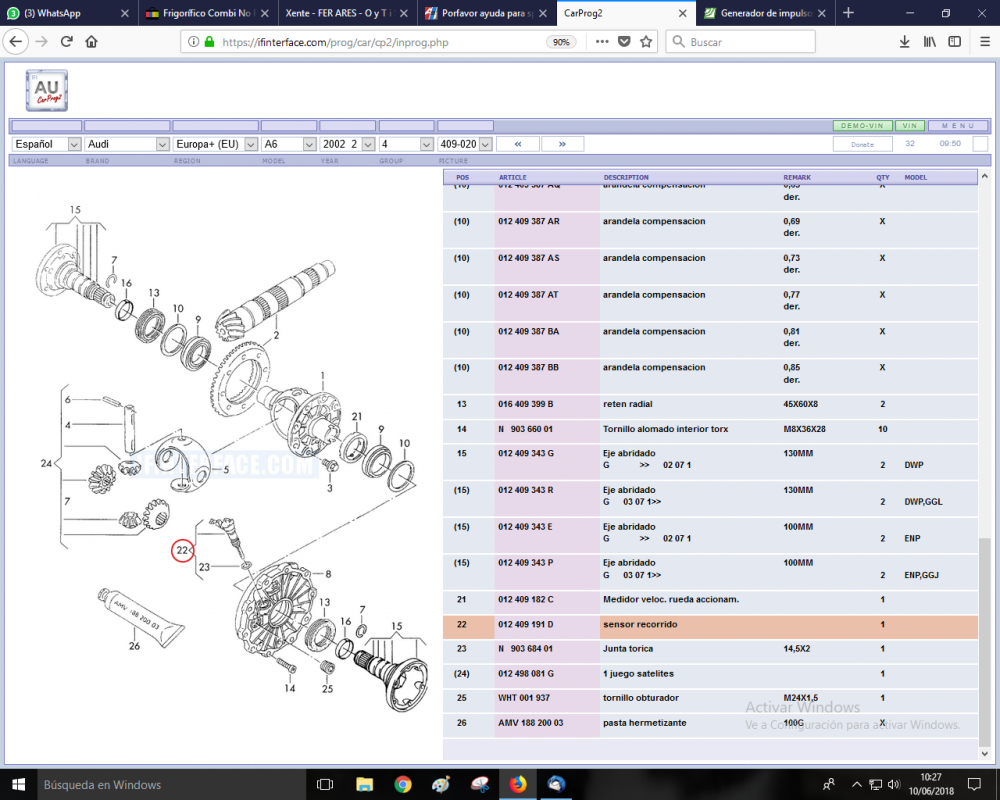Close the CarProg2 tab
The width and height of the screenshot is (1000, 800).
[x=682, y=13]
